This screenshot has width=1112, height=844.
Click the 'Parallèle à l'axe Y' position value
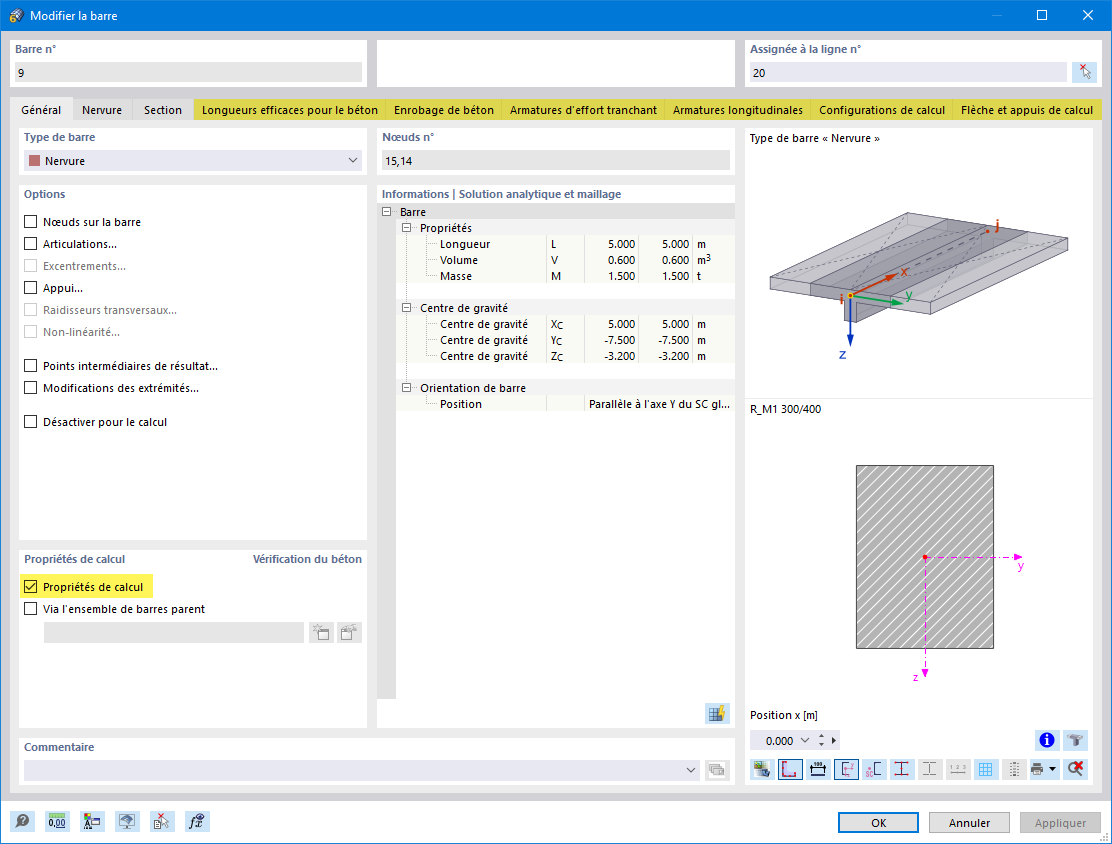coord(659,404)
